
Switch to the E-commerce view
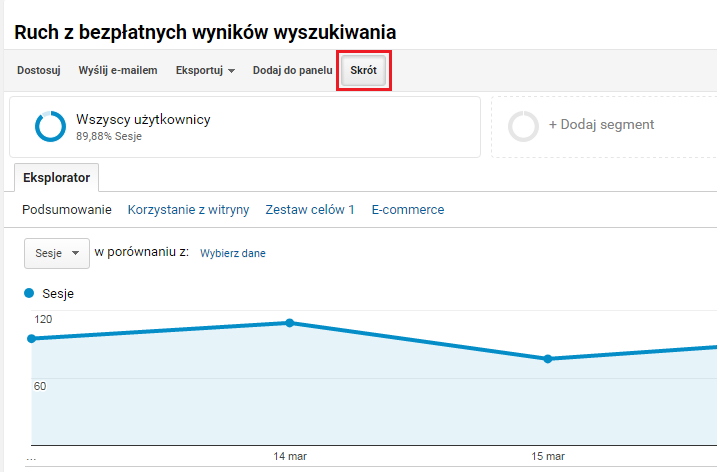408,209
